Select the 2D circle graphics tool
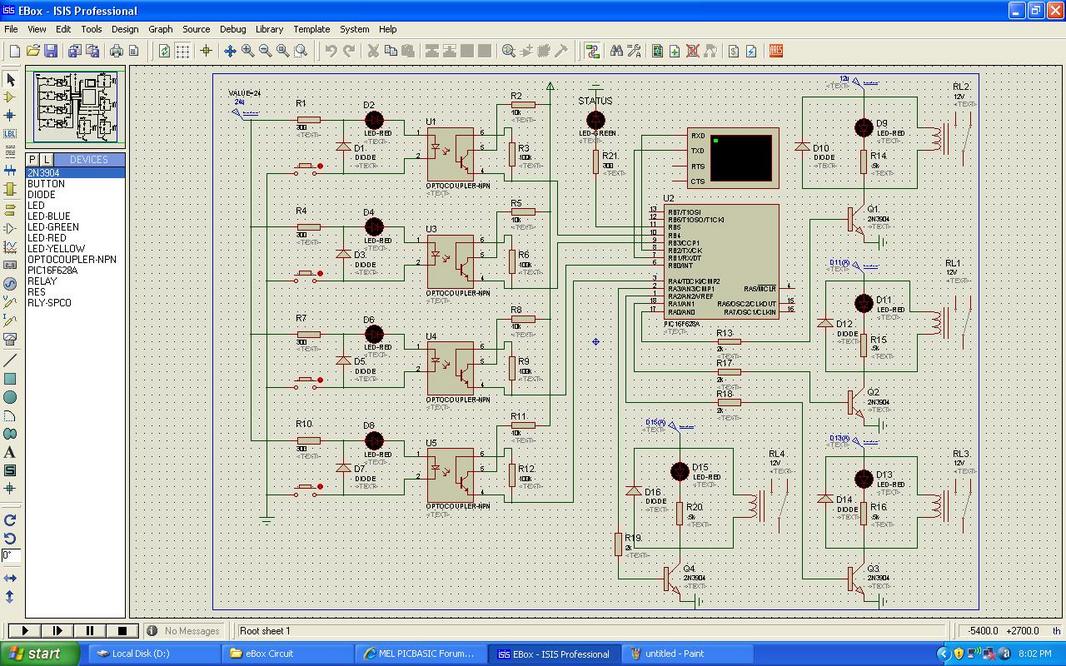This screenshot has height=666, width=1066. (x=10, y=397)
